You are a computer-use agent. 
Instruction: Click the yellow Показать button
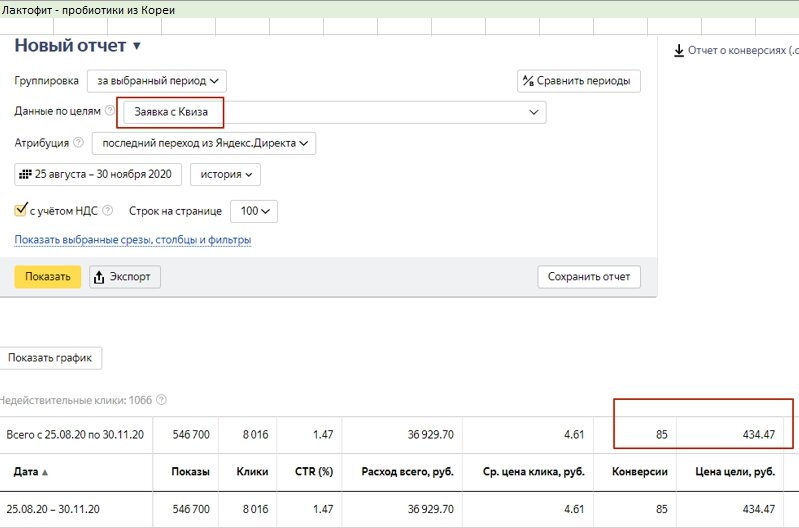(47, 277)
